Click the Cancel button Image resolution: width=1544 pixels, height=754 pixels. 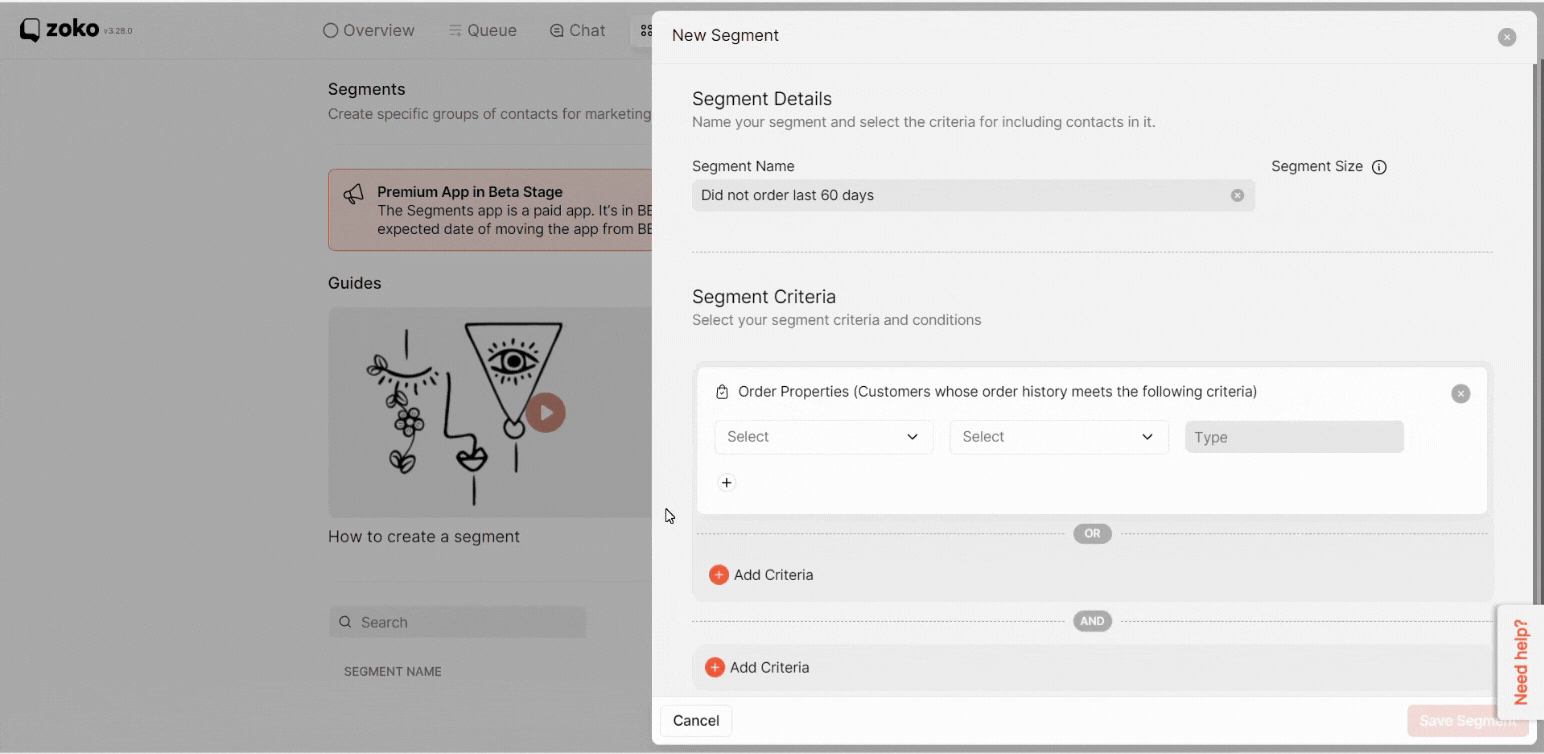tap(696, 721)
